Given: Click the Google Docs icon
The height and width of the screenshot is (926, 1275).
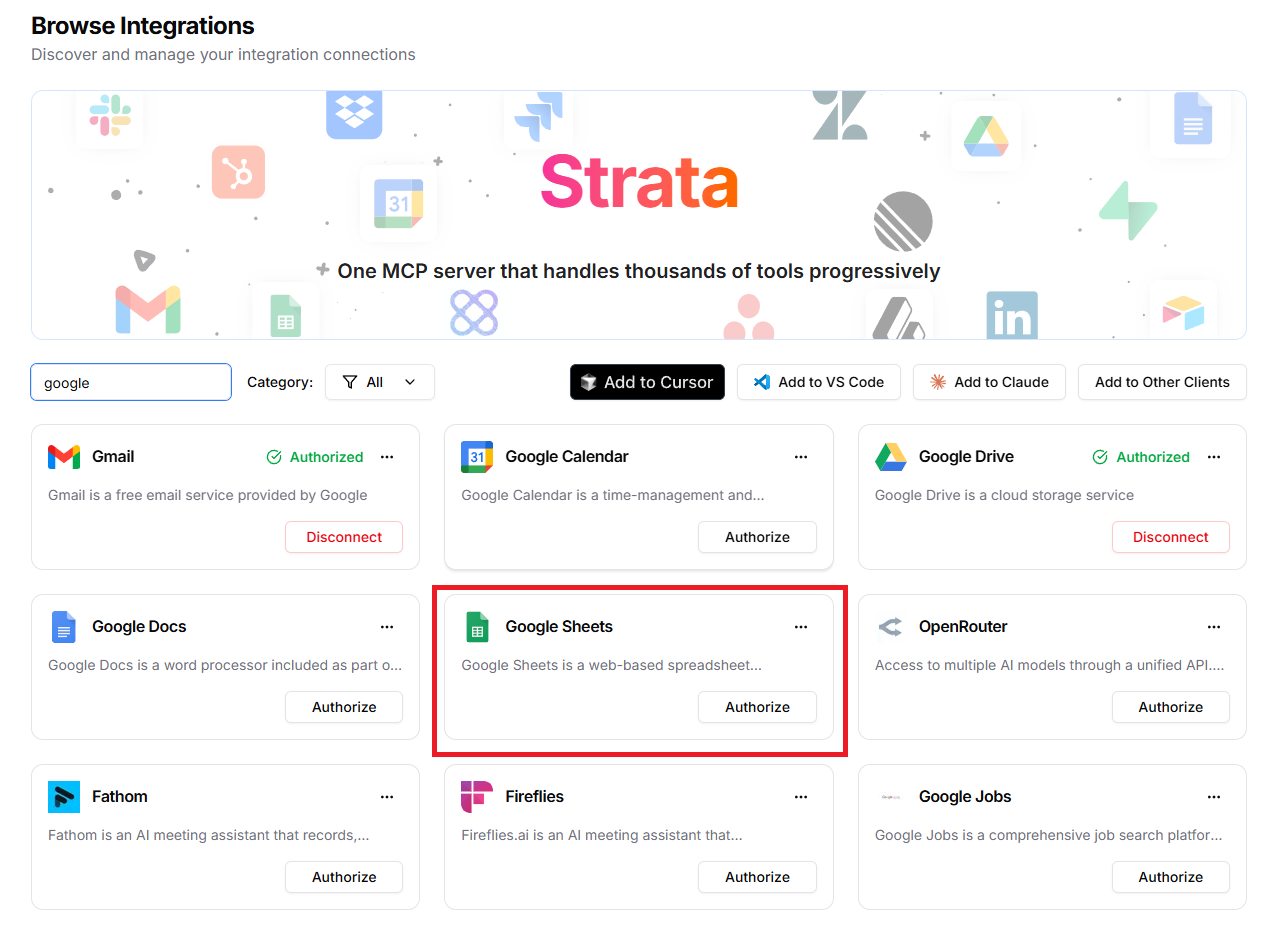Looking at the screenshot, I should (64, 626).
